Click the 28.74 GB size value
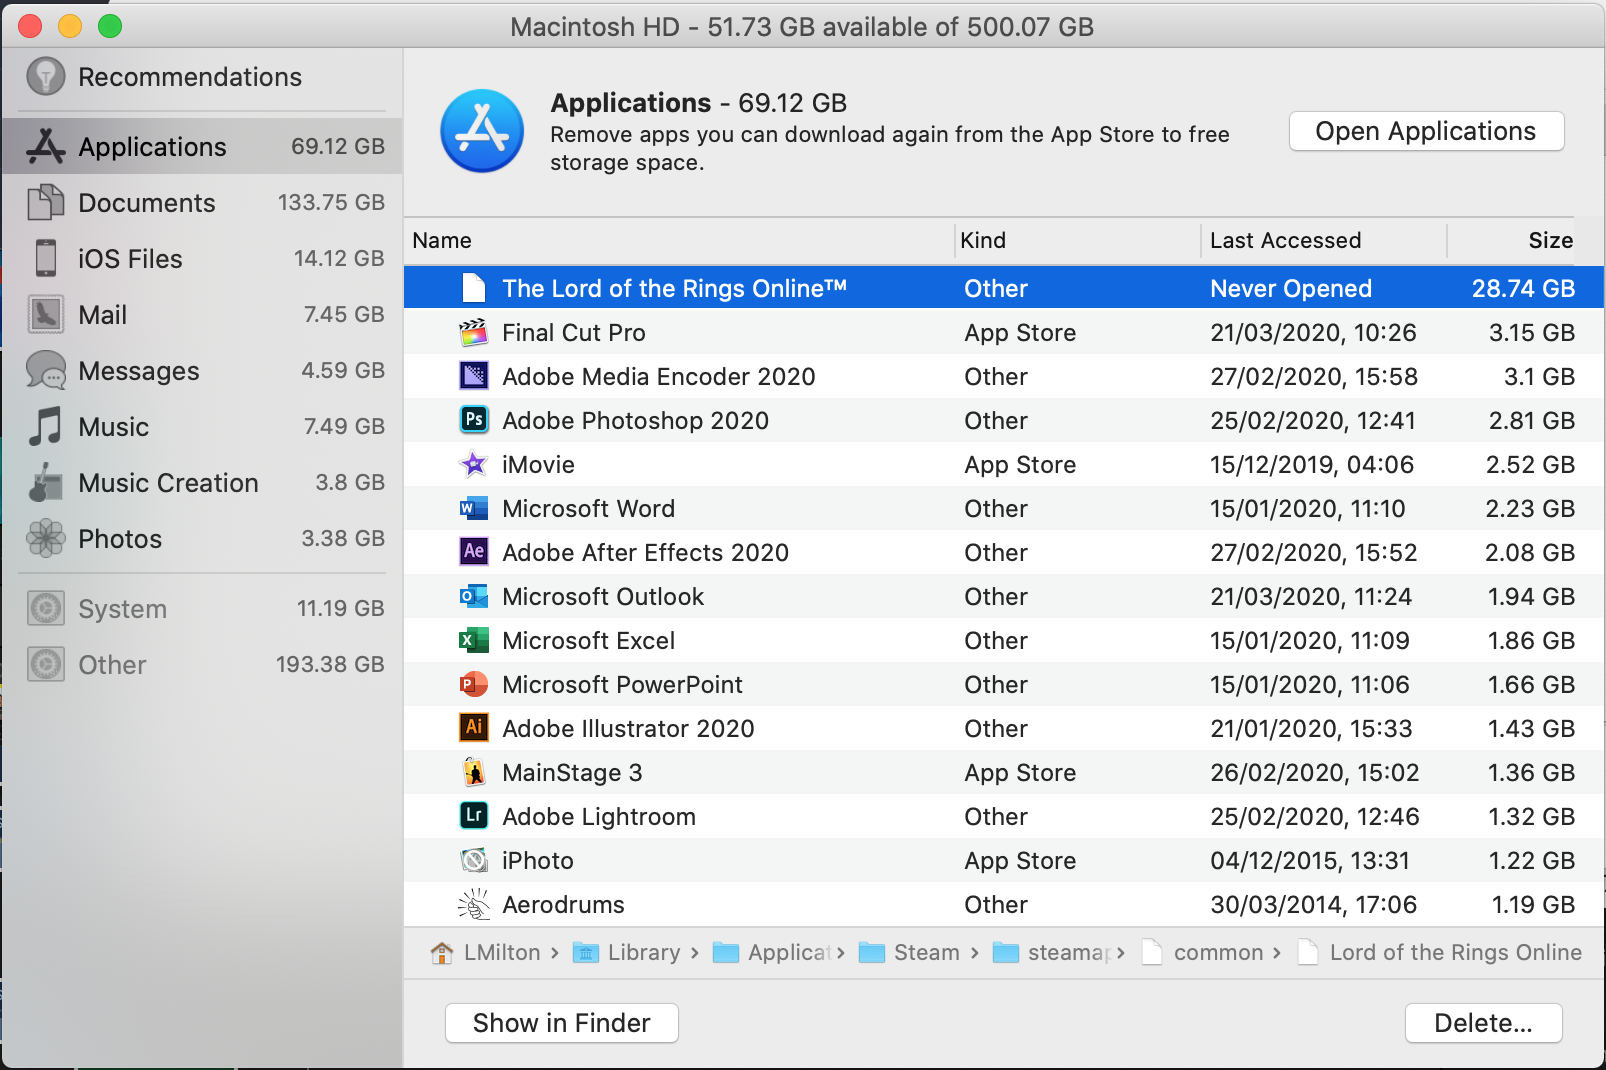This screenshot has width=1606, height=1070. (1523, 288)
